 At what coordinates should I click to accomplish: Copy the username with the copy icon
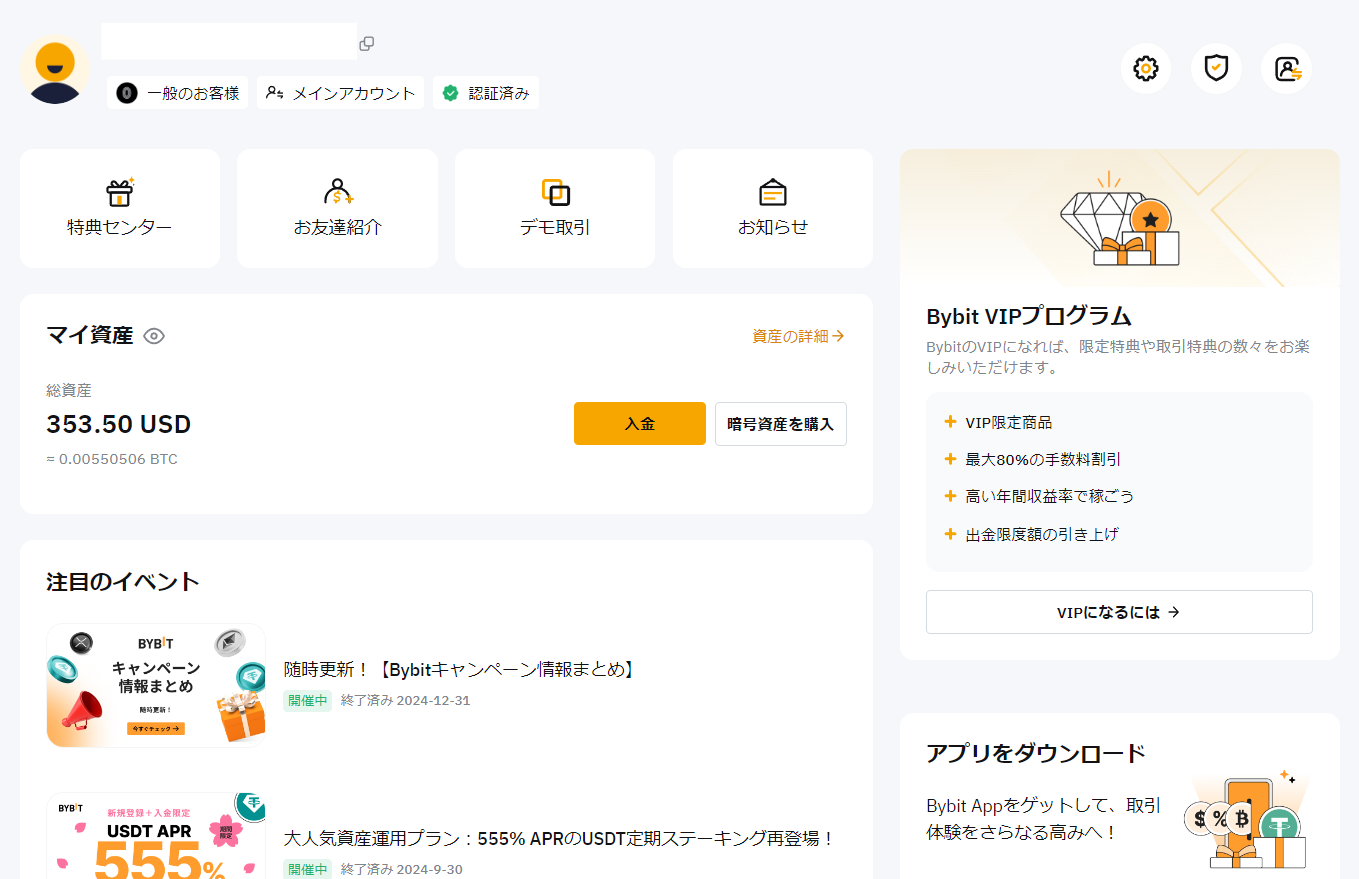(x=367, y=43)
